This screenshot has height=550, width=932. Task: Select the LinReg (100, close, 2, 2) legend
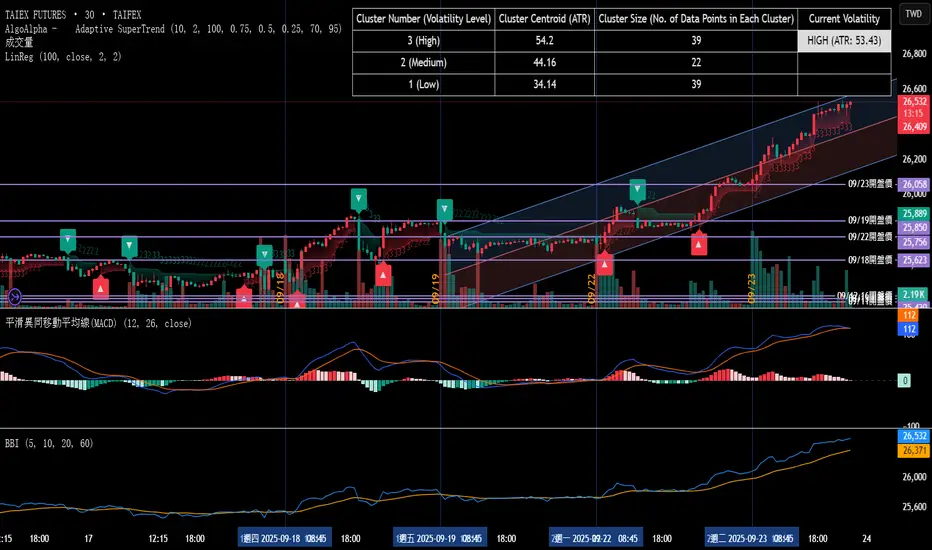[63, 57]
